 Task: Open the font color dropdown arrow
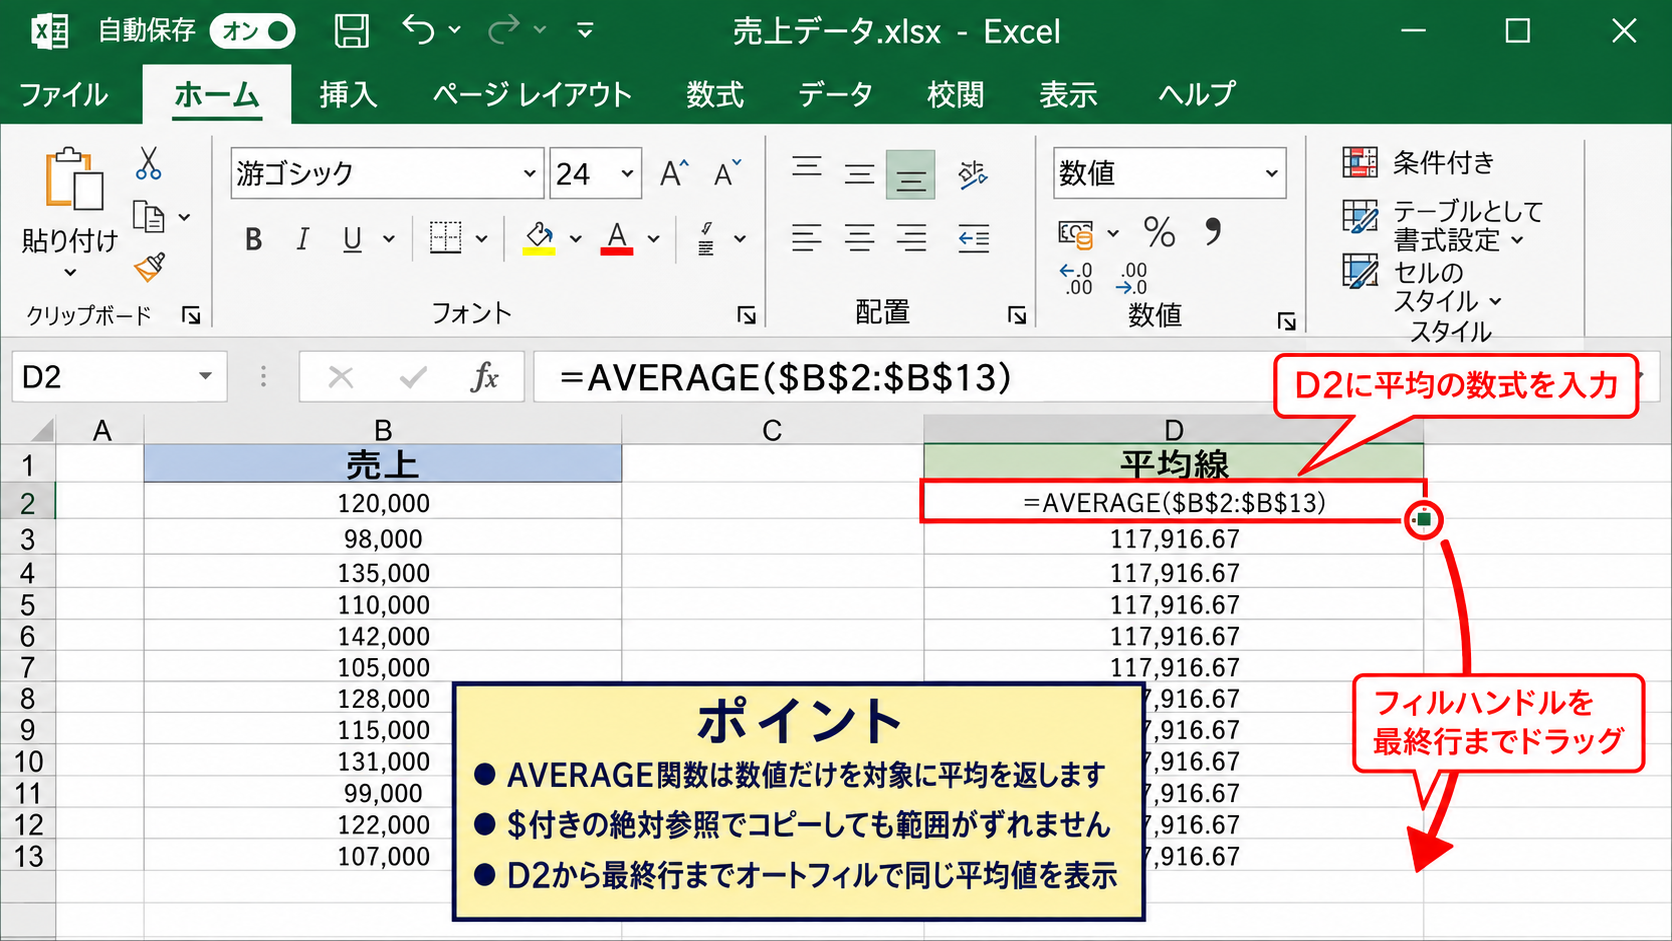653,239
